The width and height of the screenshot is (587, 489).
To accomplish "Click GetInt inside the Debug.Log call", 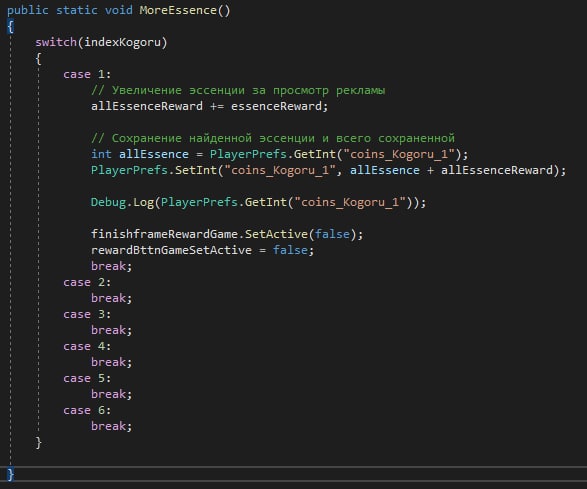I will click(x=266, y=202).
